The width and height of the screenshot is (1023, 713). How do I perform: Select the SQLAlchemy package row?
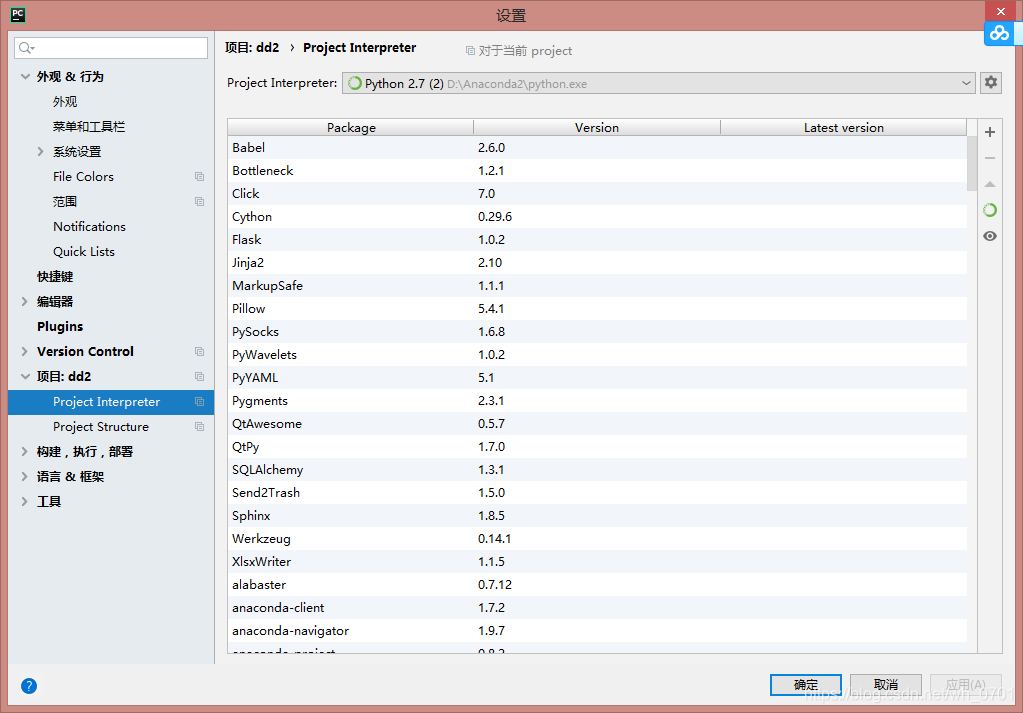click(597, 470)
